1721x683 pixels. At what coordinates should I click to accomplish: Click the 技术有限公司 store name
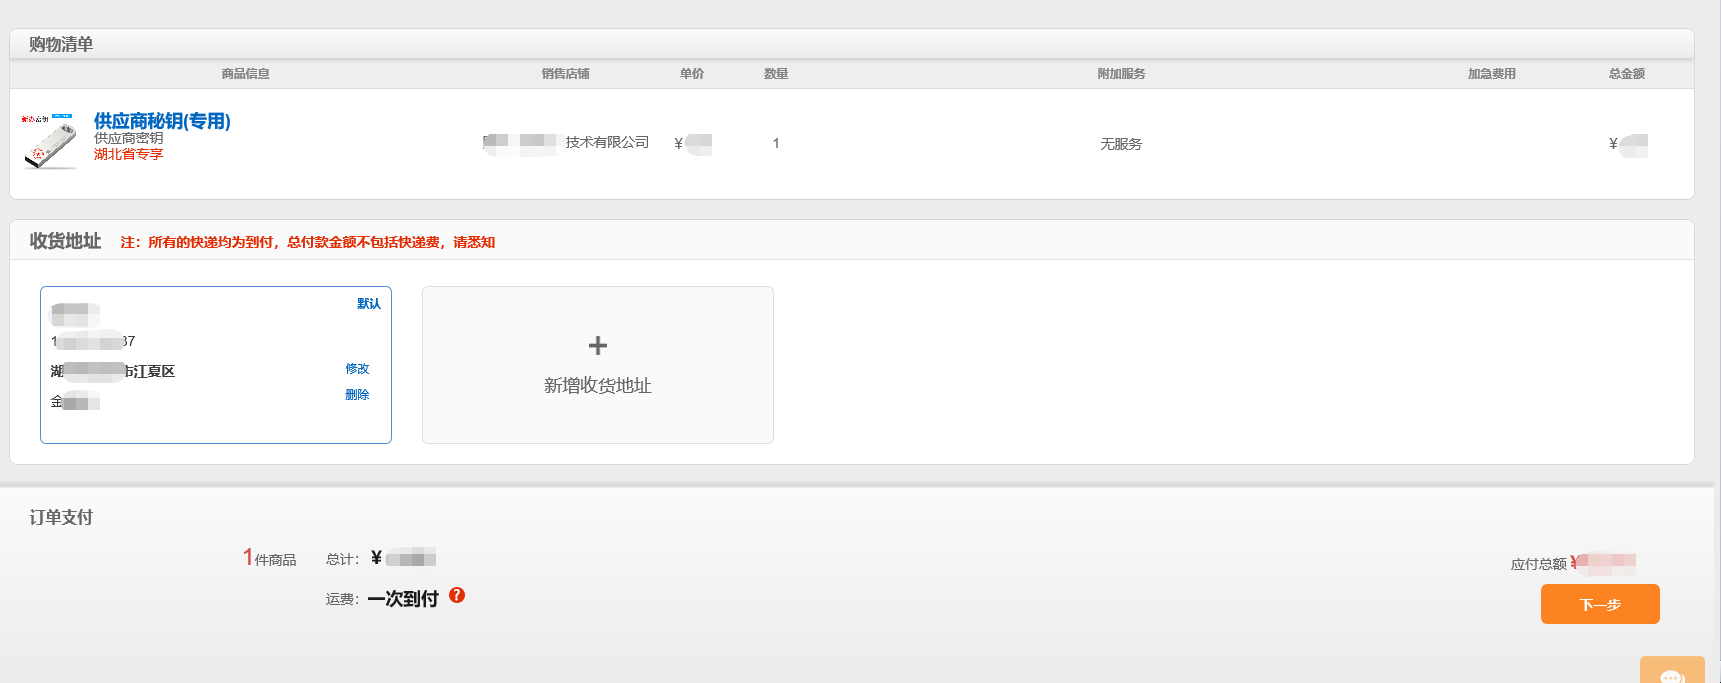pyautogui.click(x=606, y=143)
